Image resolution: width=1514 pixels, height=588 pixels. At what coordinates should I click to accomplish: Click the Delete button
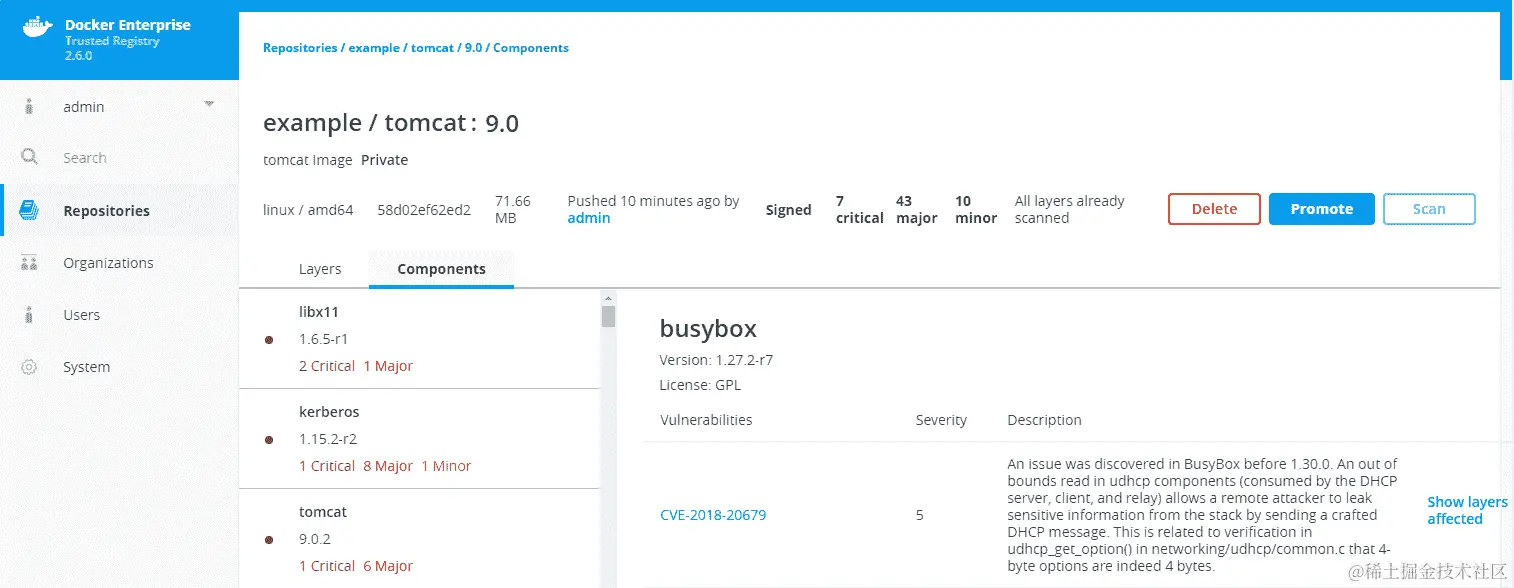[1213, 209]
